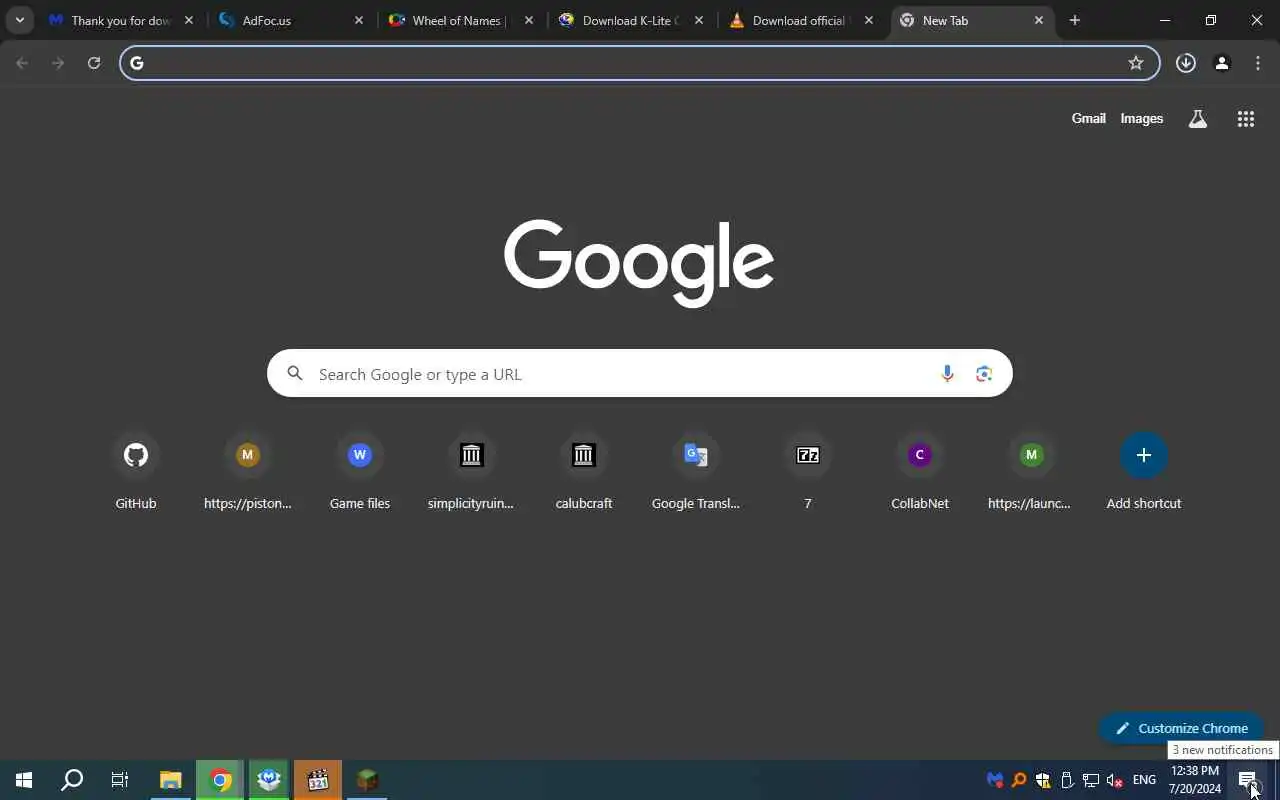
Task: Go forward to next page
Action: [58, 63]
